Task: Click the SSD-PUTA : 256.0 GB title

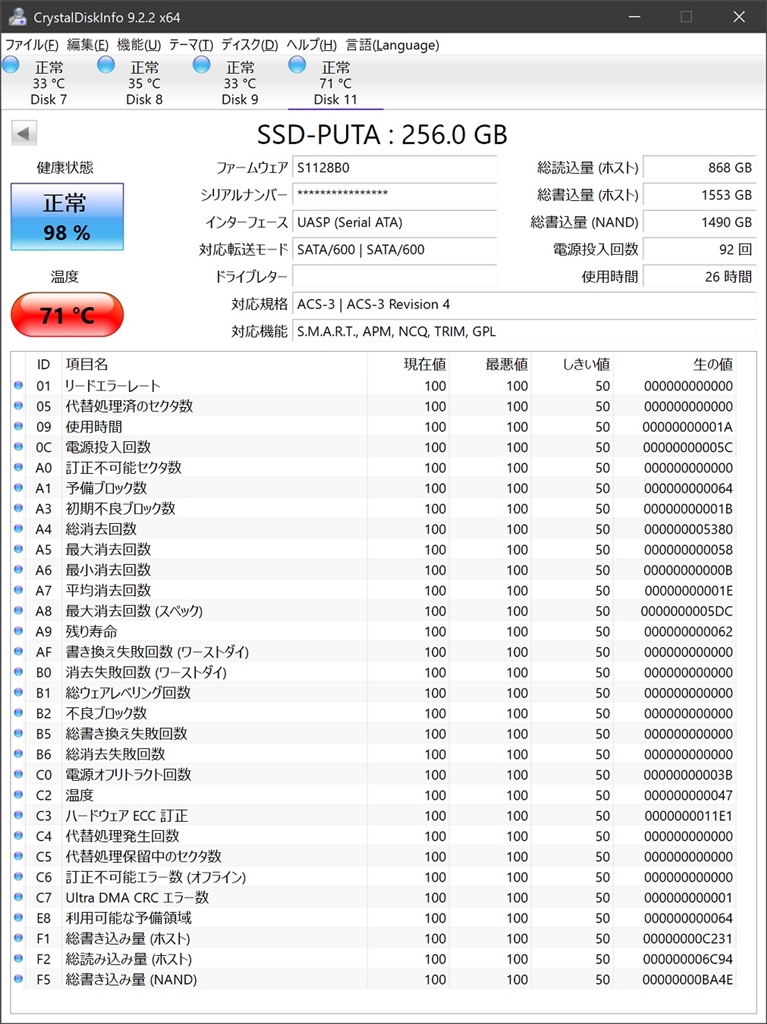Action: [382, 135]
